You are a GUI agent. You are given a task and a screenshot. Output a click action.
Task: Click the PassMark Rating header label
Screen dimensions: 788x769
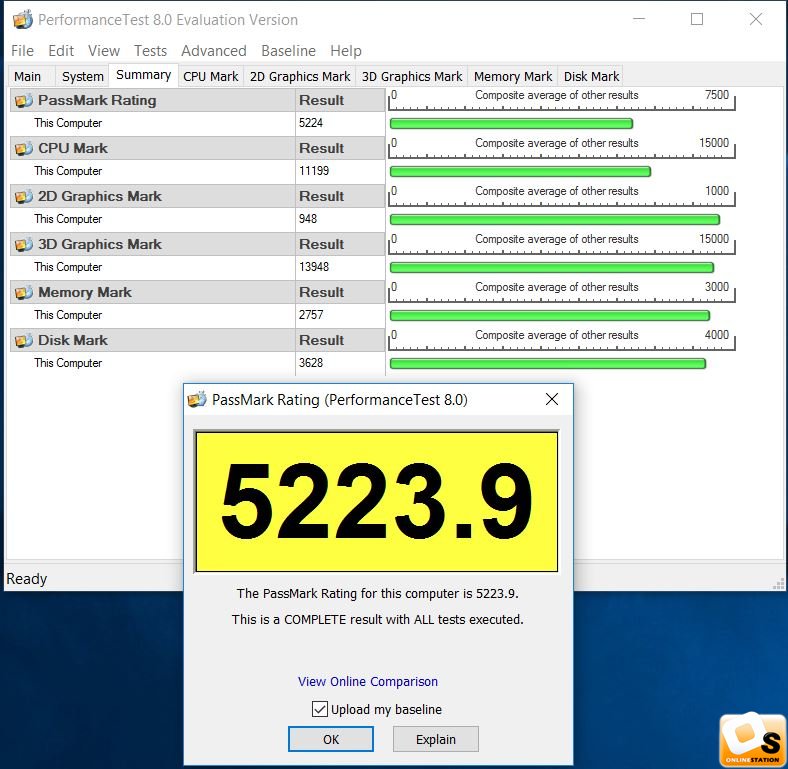[97, 101]
